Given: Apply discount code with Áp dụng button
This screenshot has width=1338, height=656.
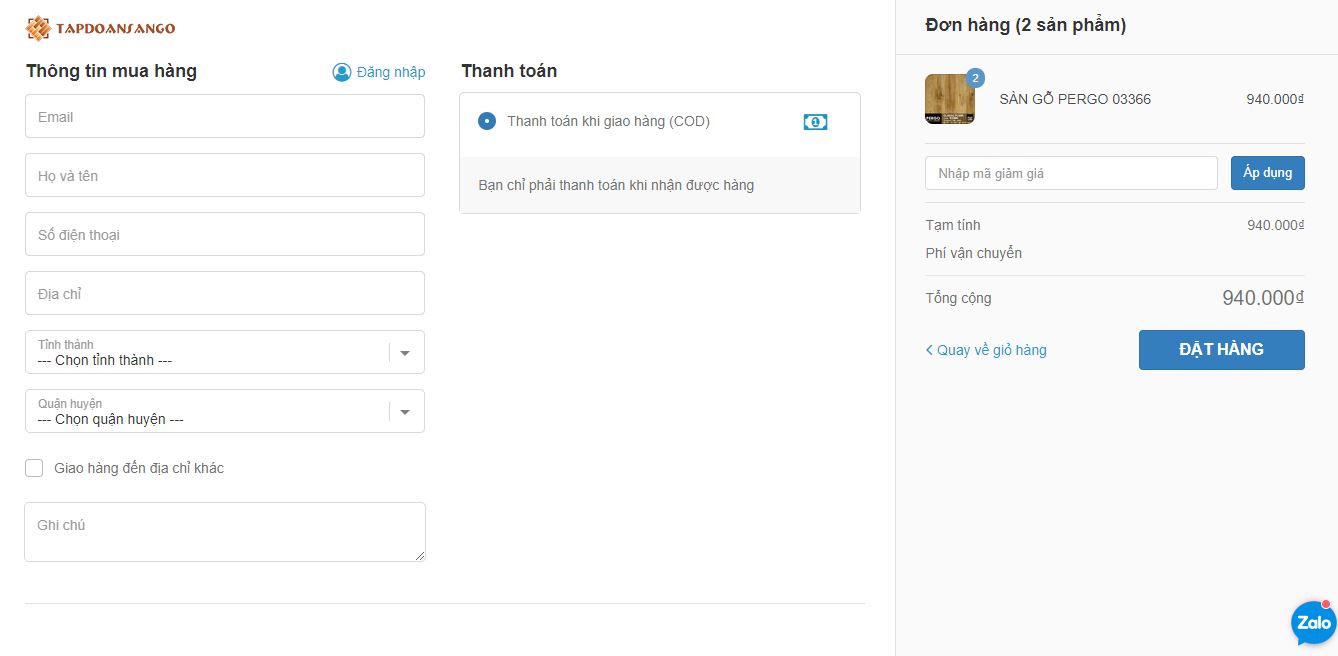Looking at the screenshot, I should [x=1267, y=173].
